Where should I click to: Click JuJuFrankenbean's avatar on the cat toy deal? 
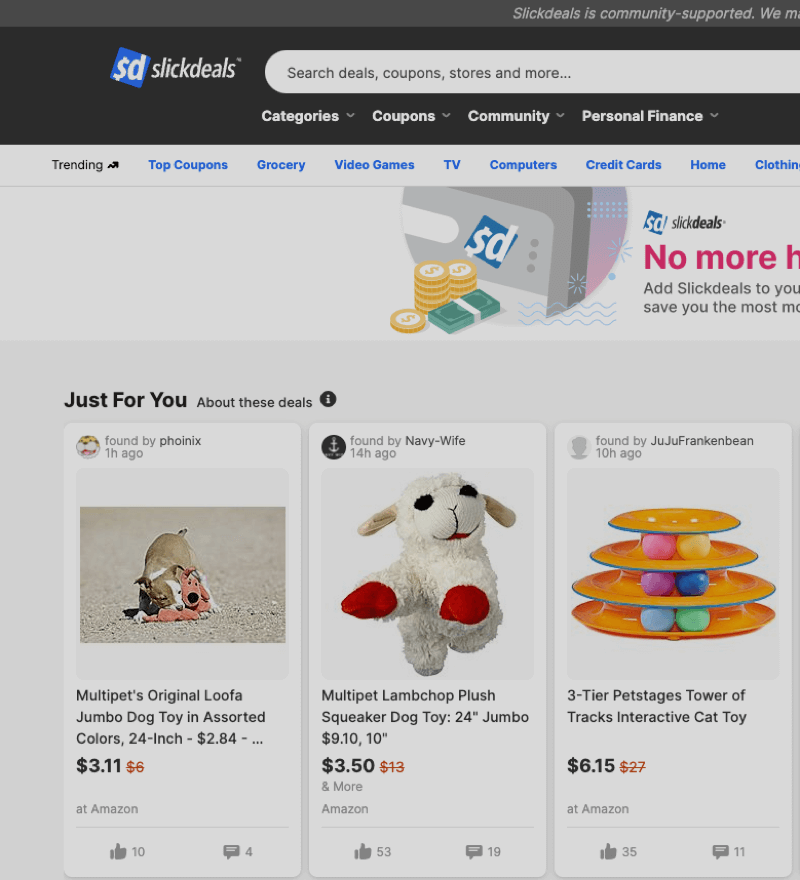point(579,447)
